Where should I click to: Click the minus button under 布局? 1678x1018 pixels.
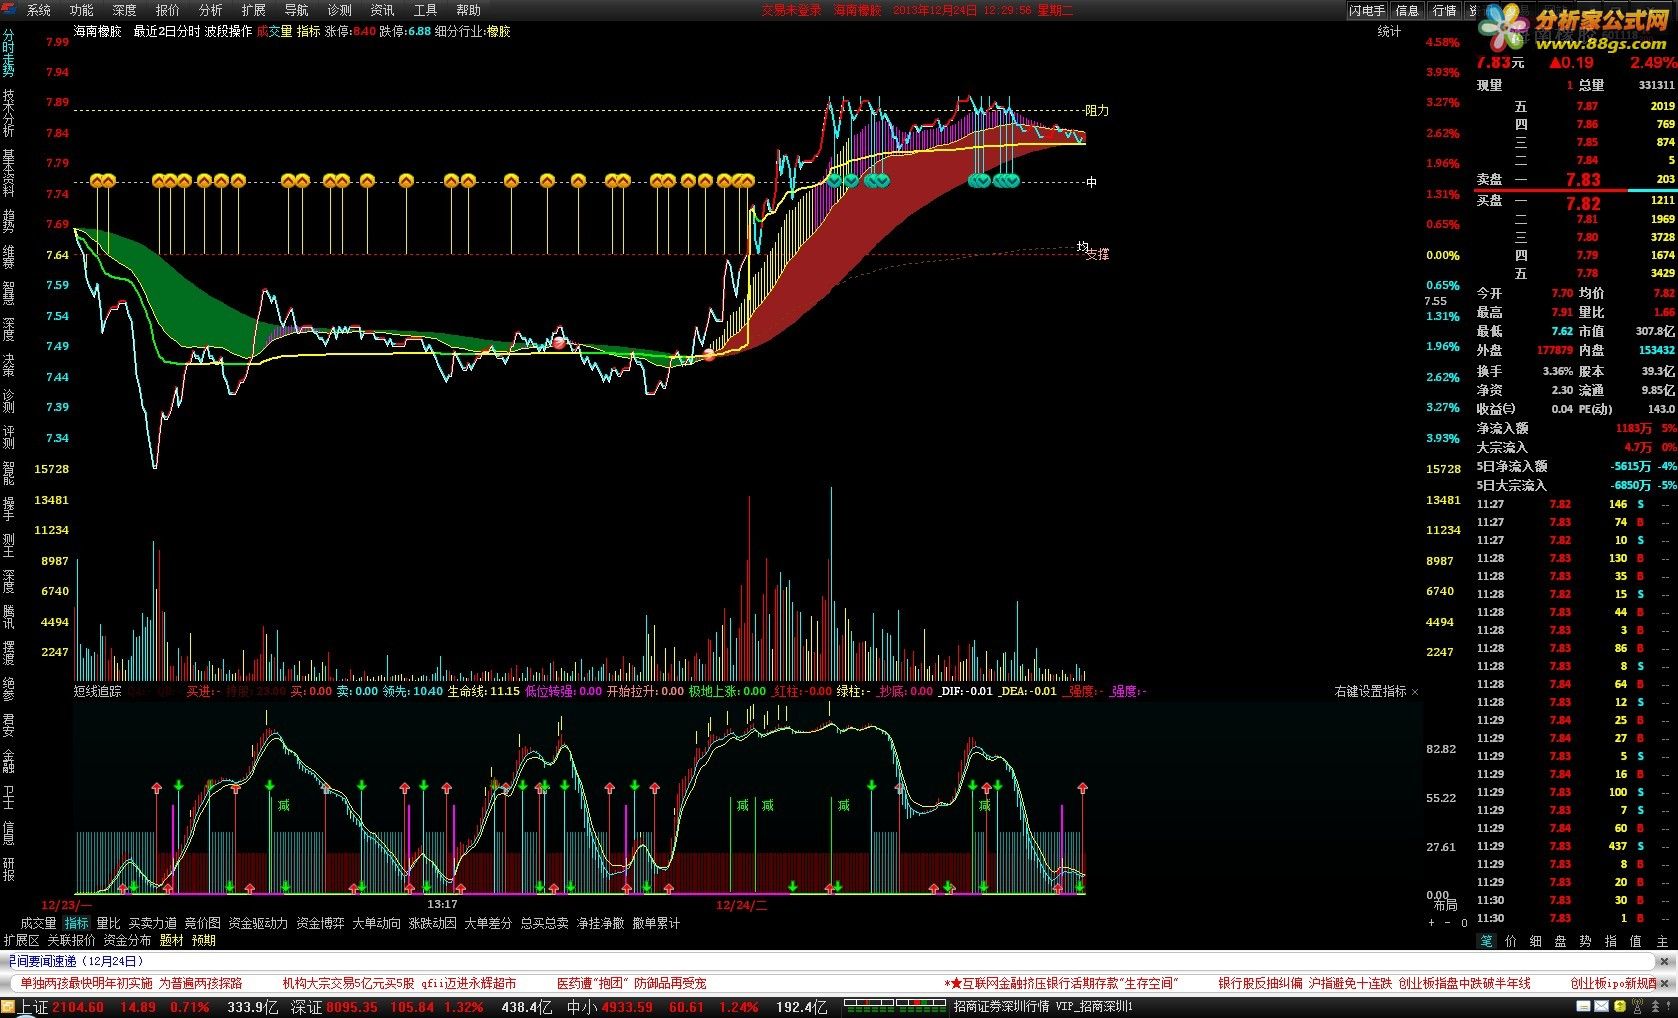(x=1447, y=923)
